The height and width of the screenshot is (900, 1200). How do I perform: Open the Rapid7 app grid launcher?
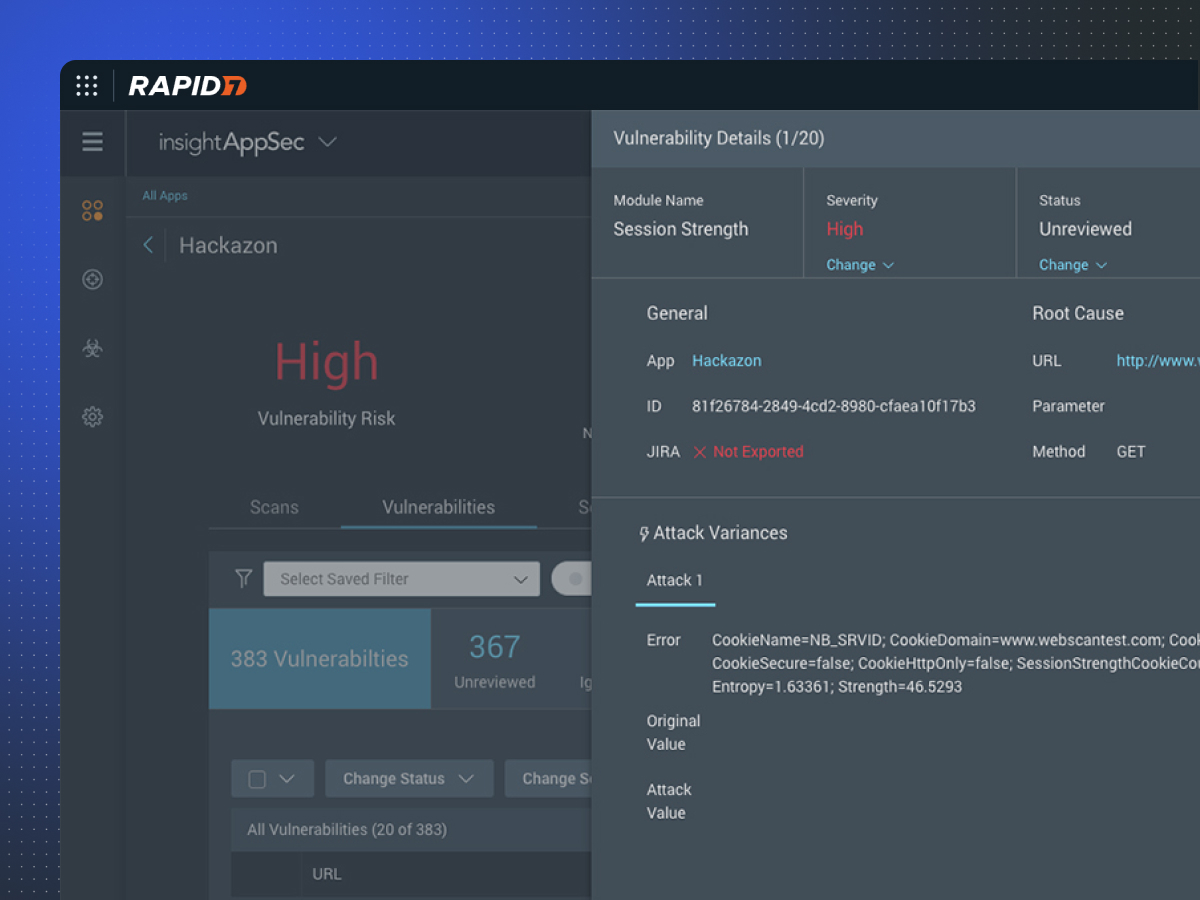click(x=87, y=86)
